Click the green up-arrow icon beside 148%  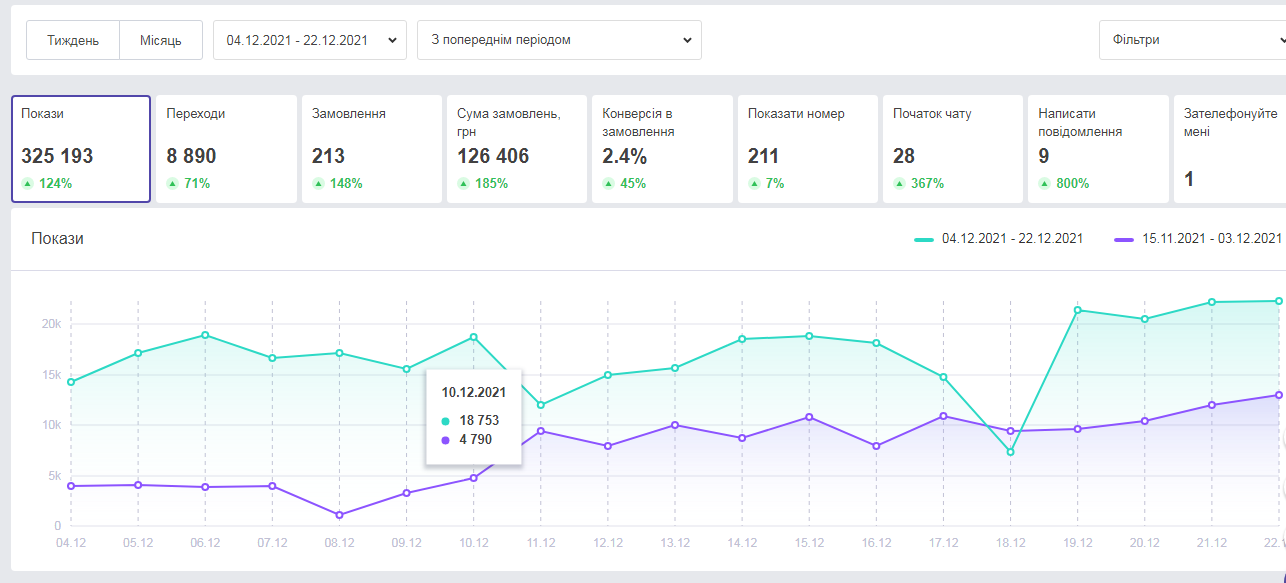click(x=318, y=184)
